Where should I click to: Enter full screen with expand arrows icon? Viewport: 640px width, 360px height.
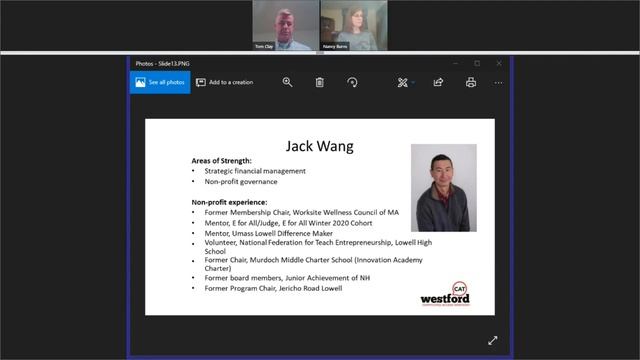(493, 340)
